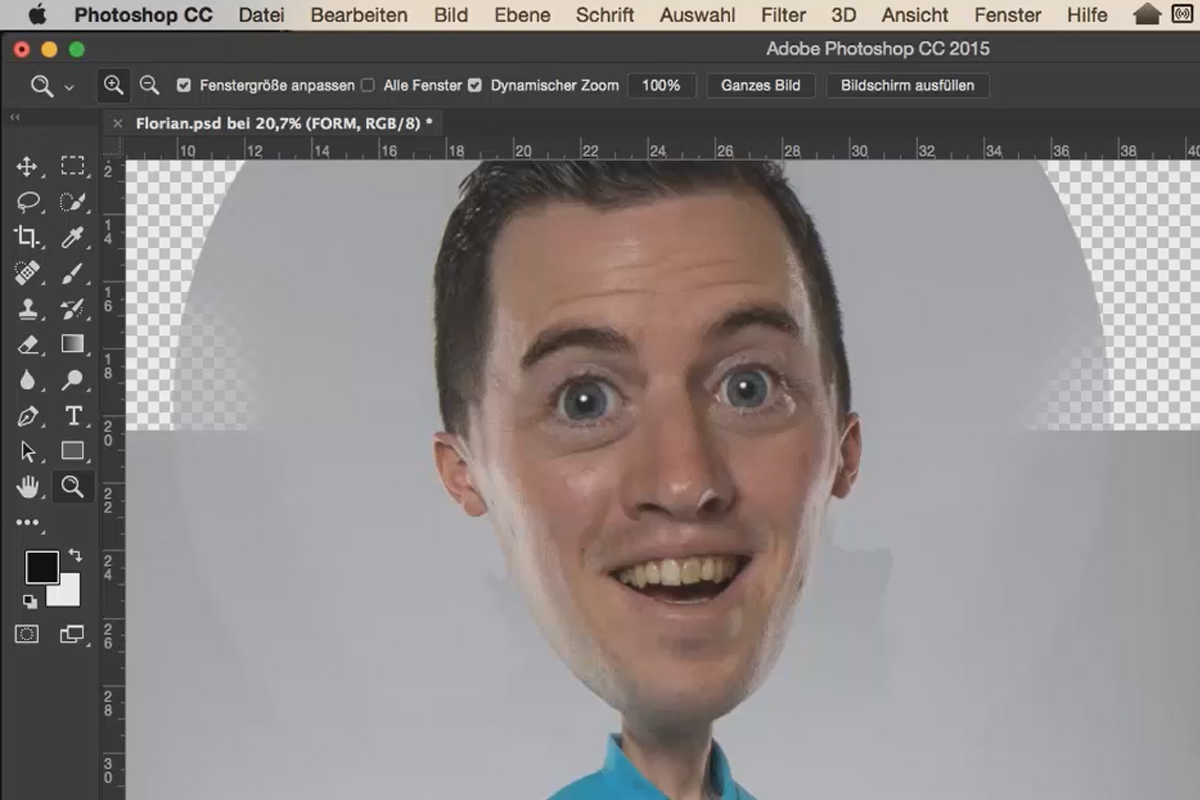
Task: Open the 3D menu
Action: (844, 15)
